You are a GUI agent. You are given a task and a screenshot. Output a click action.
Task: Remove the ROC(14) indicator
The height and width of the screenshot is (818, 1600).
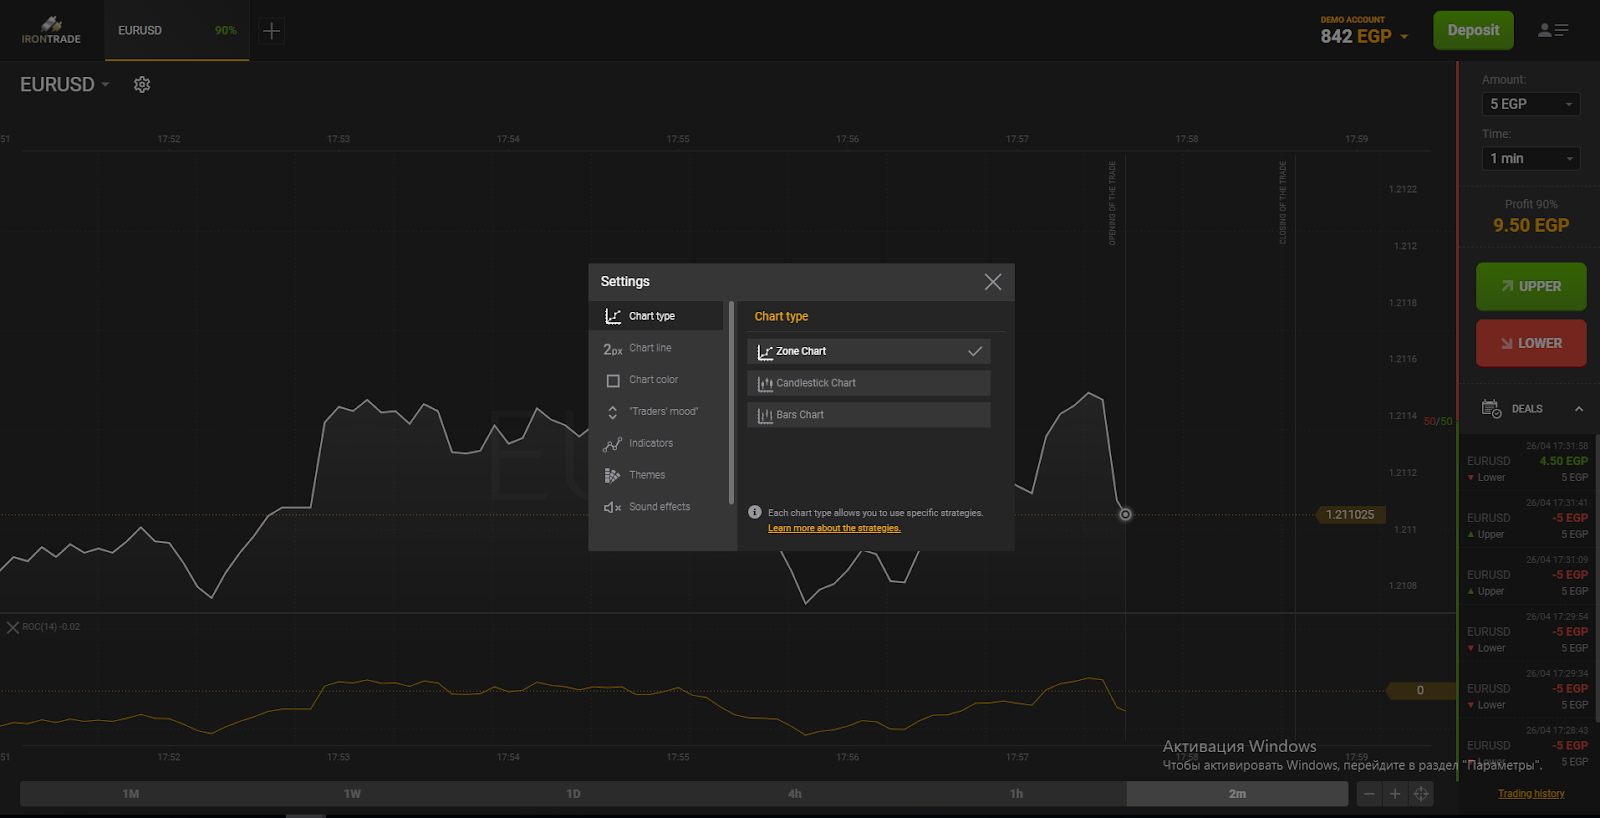pyautogui.click(x=13, y=628)
